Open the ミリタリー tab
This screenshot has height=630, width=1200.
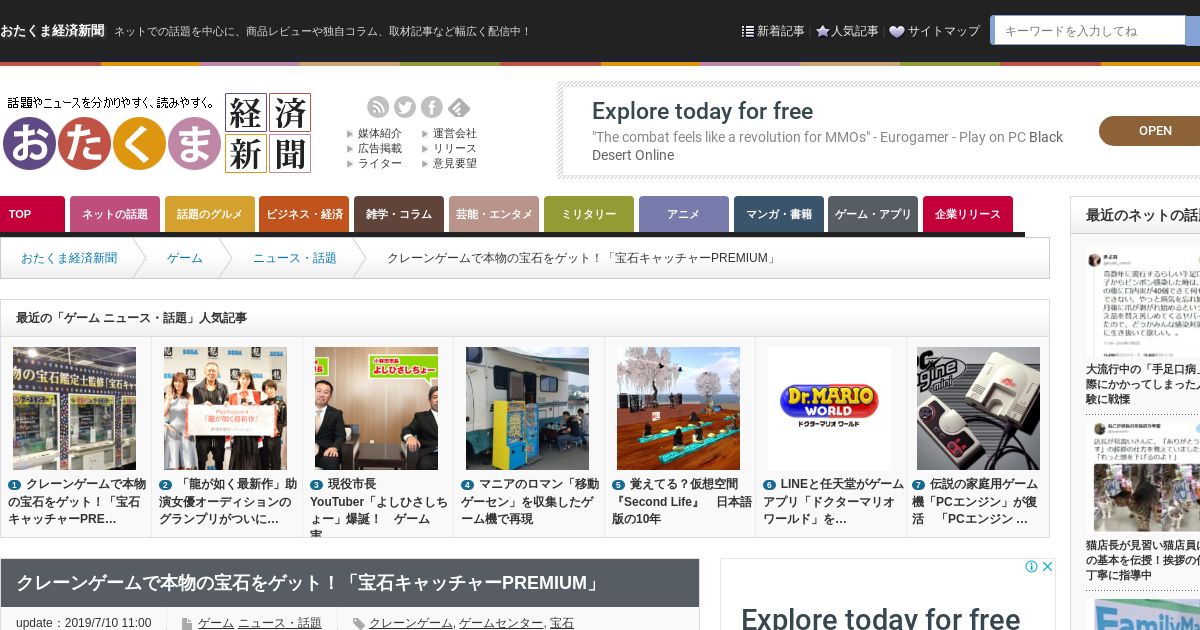(x=589, y=214)
